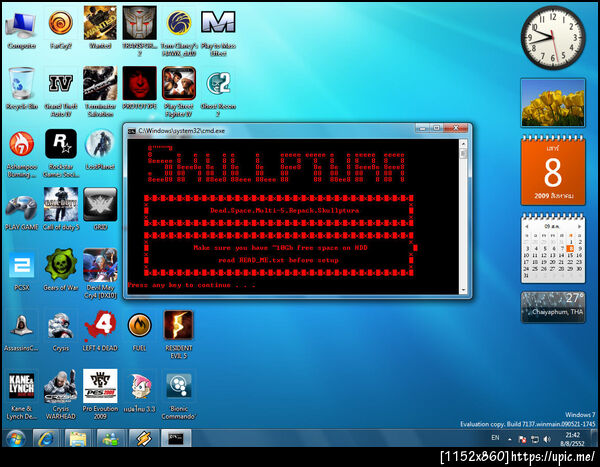Open taskbar clock showing 21:42
600x467 pixels.
tap(572, 439)
